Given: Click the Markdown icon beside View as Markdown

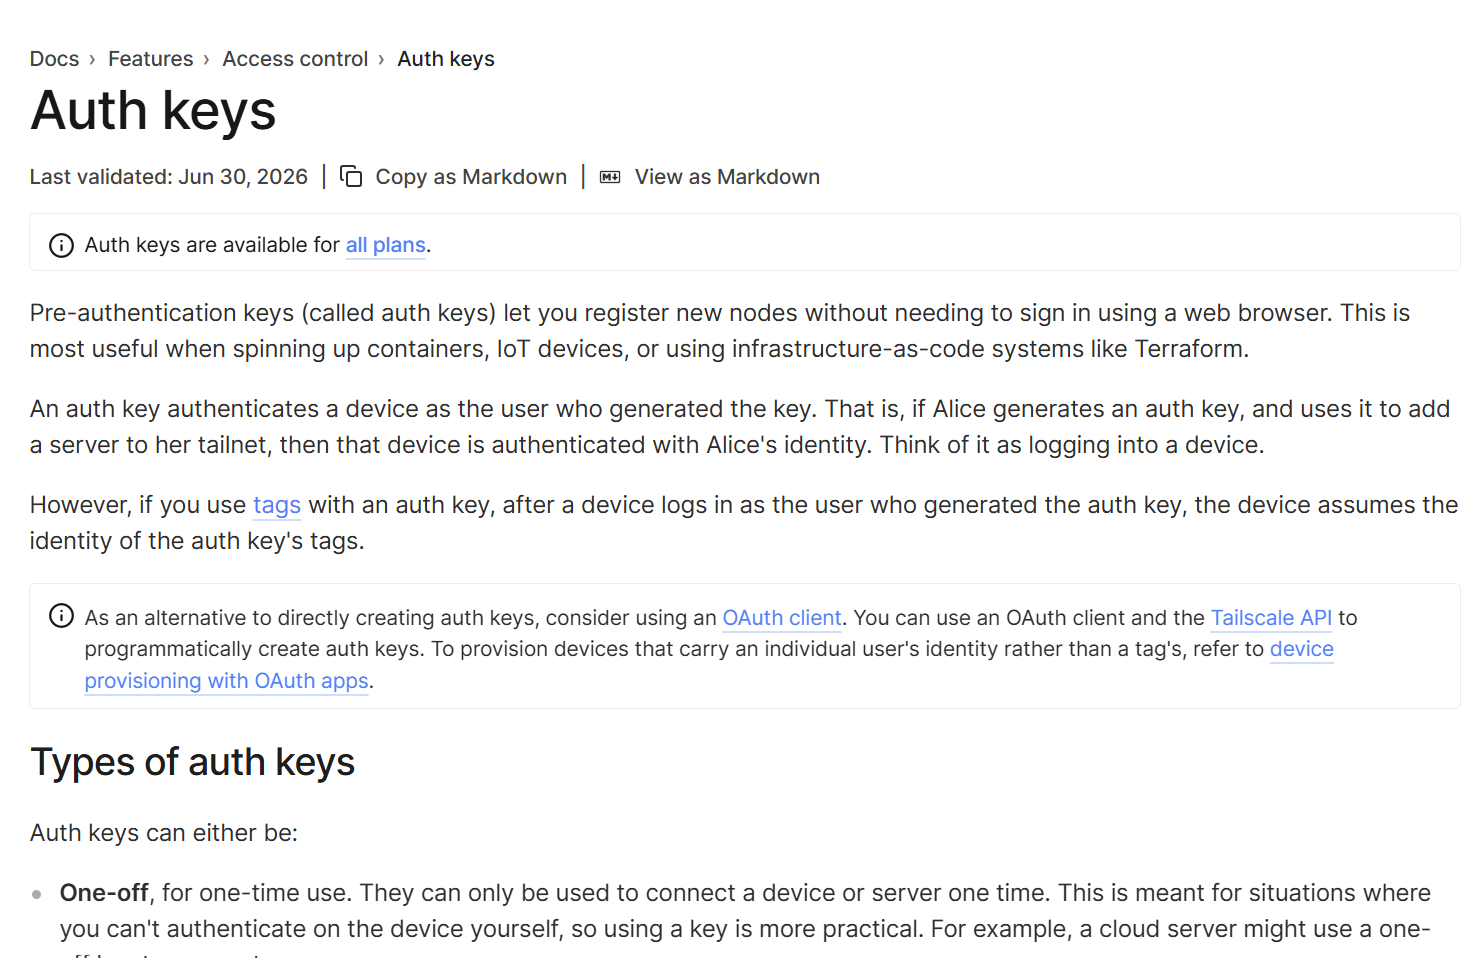Looking at the screenshot, I should (610, 177).
